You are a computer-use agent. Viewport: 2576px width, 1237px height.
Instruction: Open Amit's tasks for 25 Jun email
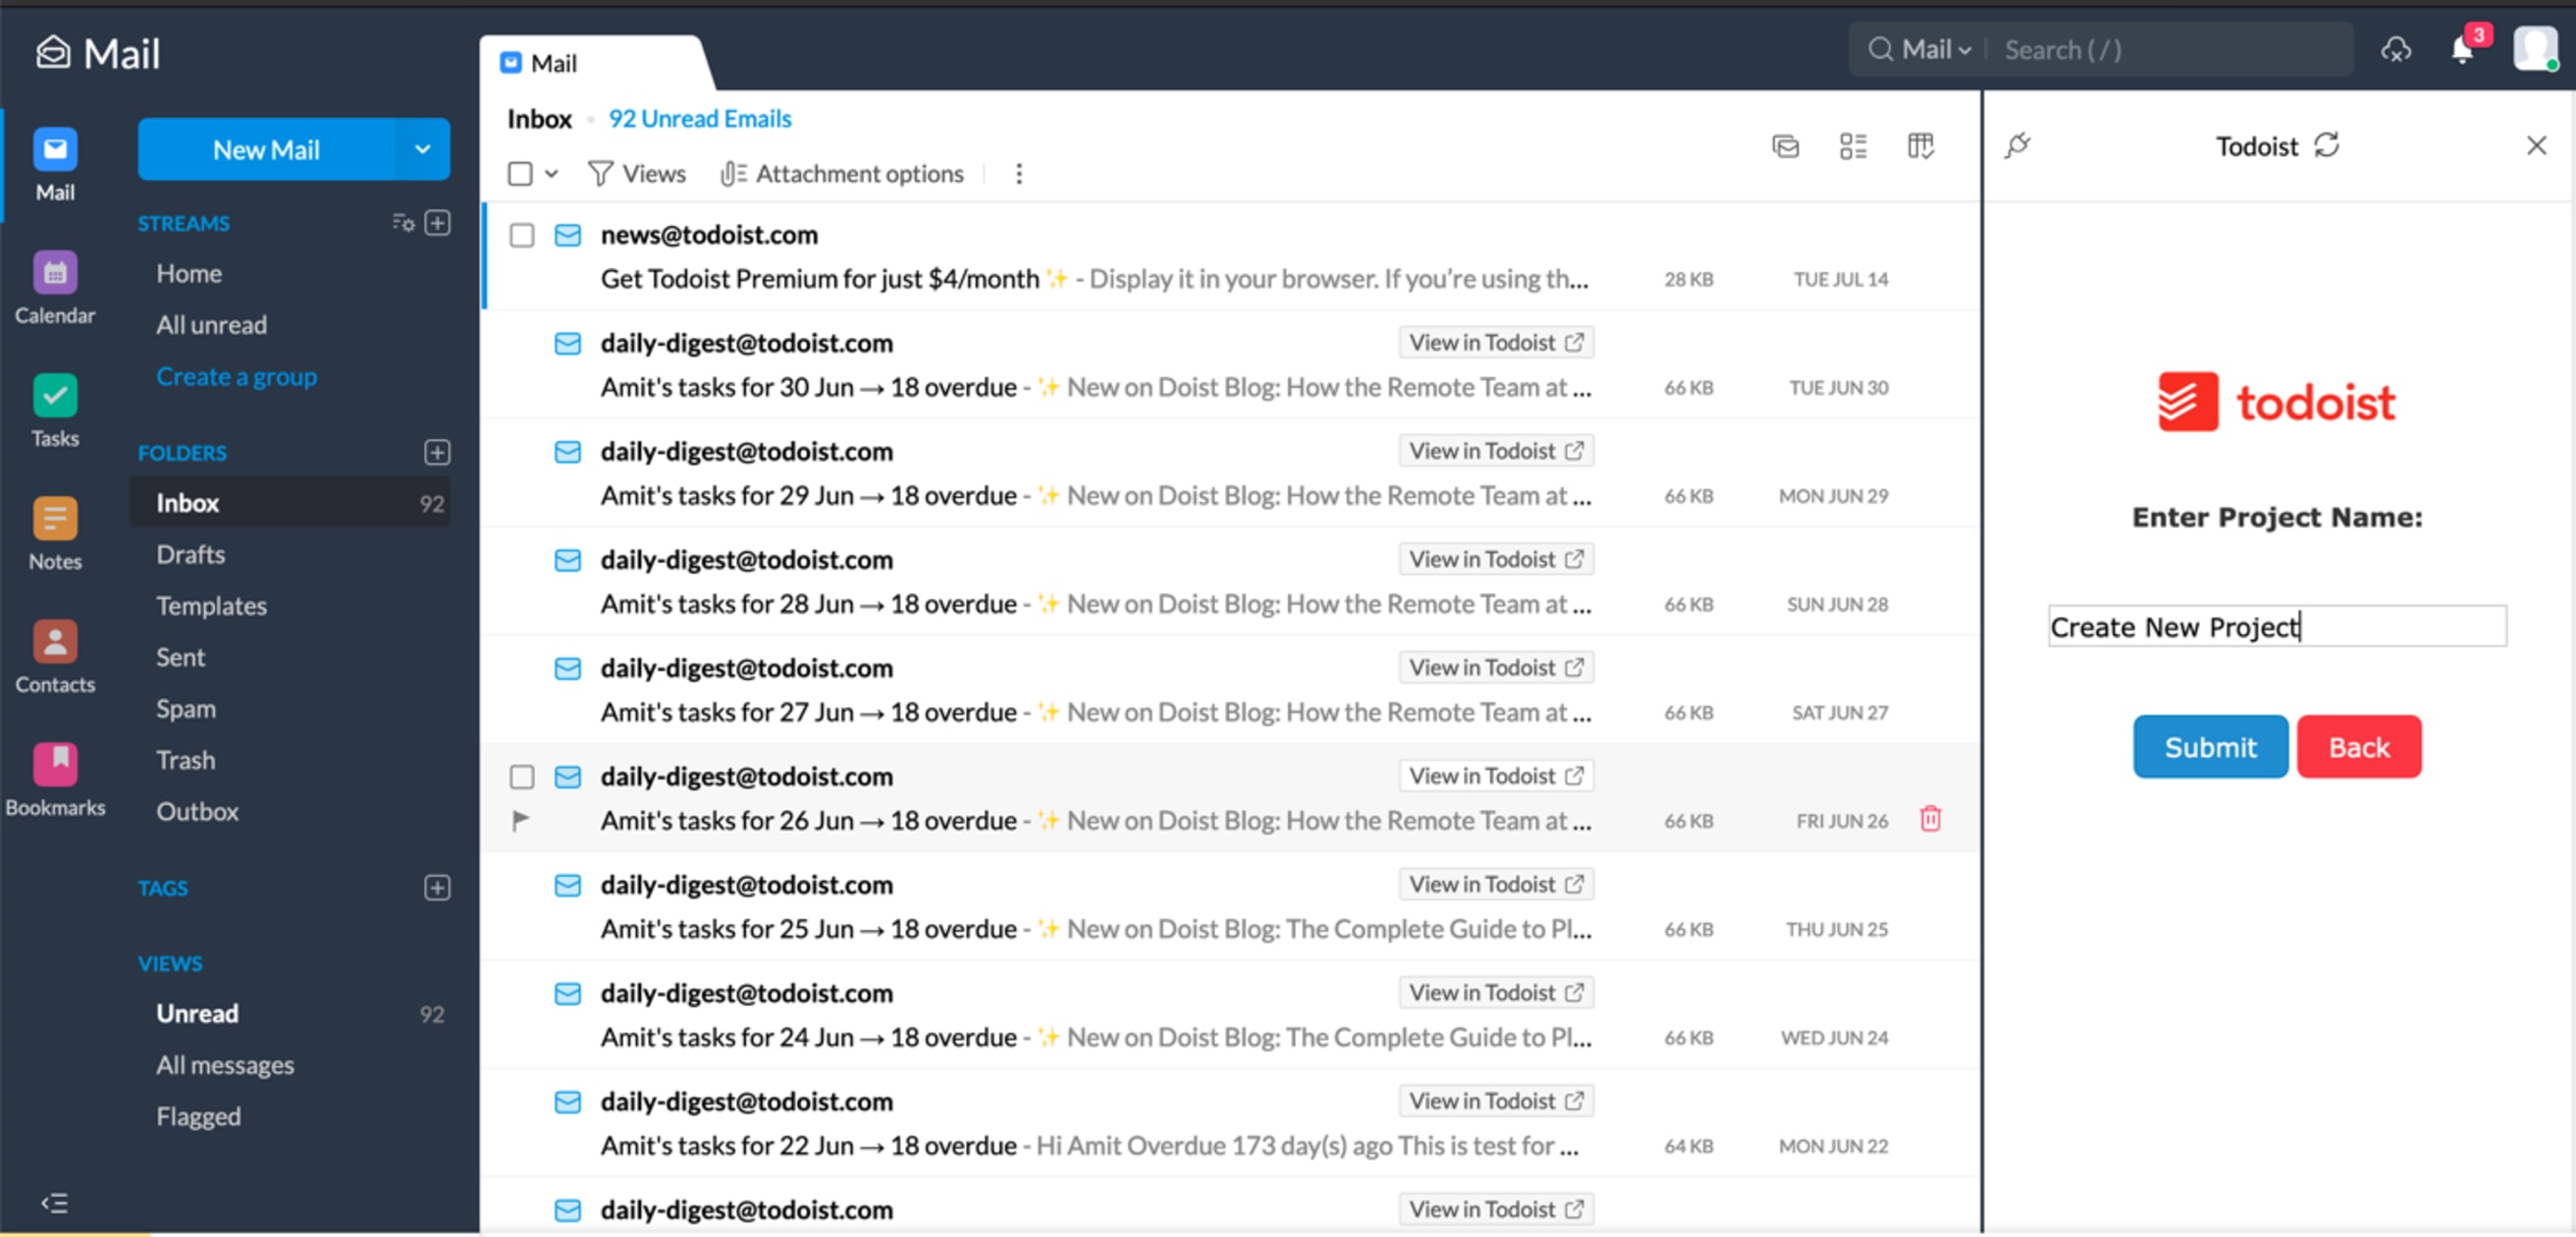(1232, 906)
